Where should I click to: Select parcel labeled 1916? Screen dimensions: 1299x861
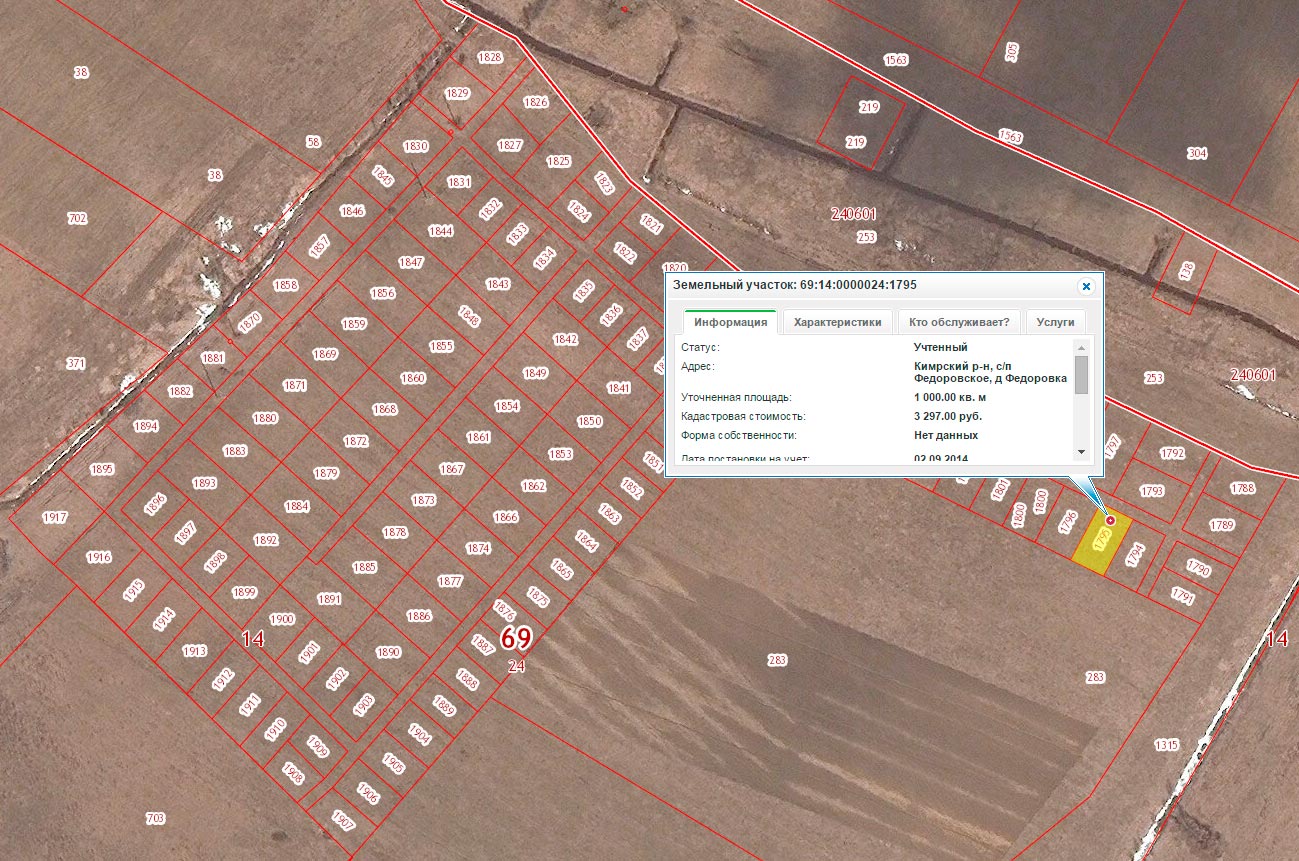point(99,557)
